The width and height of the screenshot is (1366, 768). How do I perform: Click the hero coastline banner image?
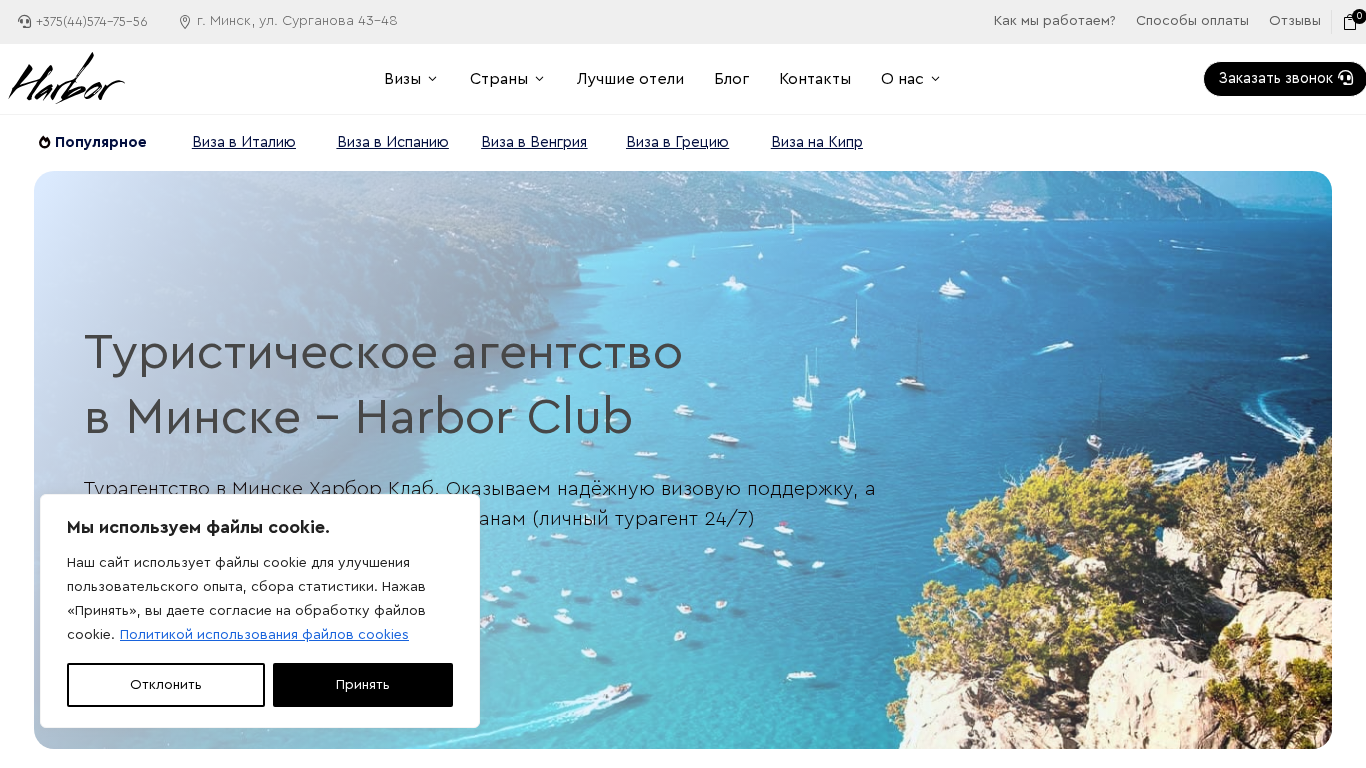[683, 460]
